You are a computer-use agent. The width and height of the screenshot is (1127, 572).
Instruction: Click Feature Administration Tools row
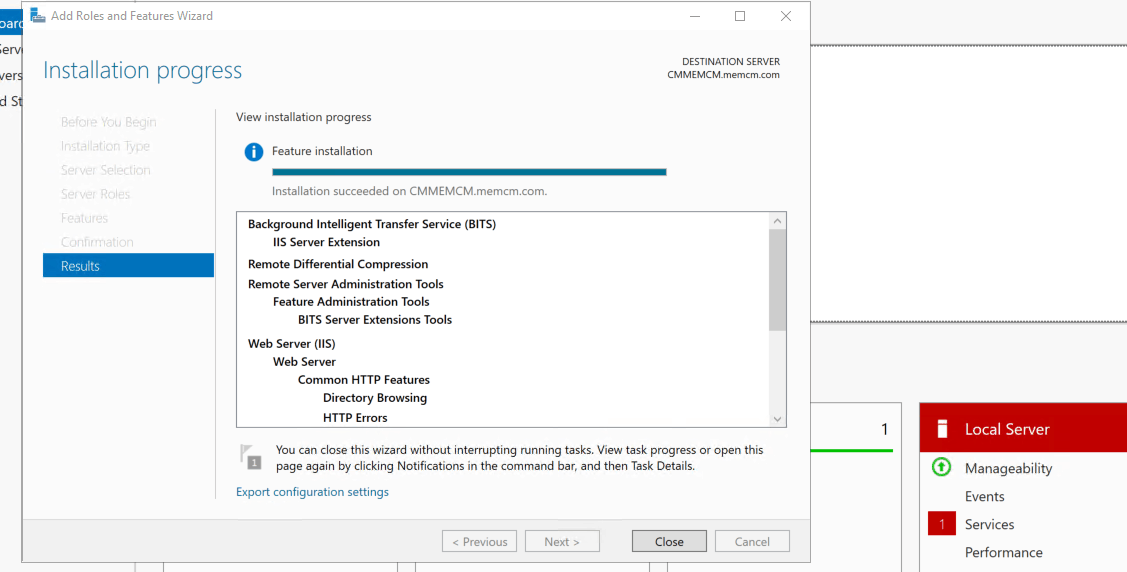point(351,302)
